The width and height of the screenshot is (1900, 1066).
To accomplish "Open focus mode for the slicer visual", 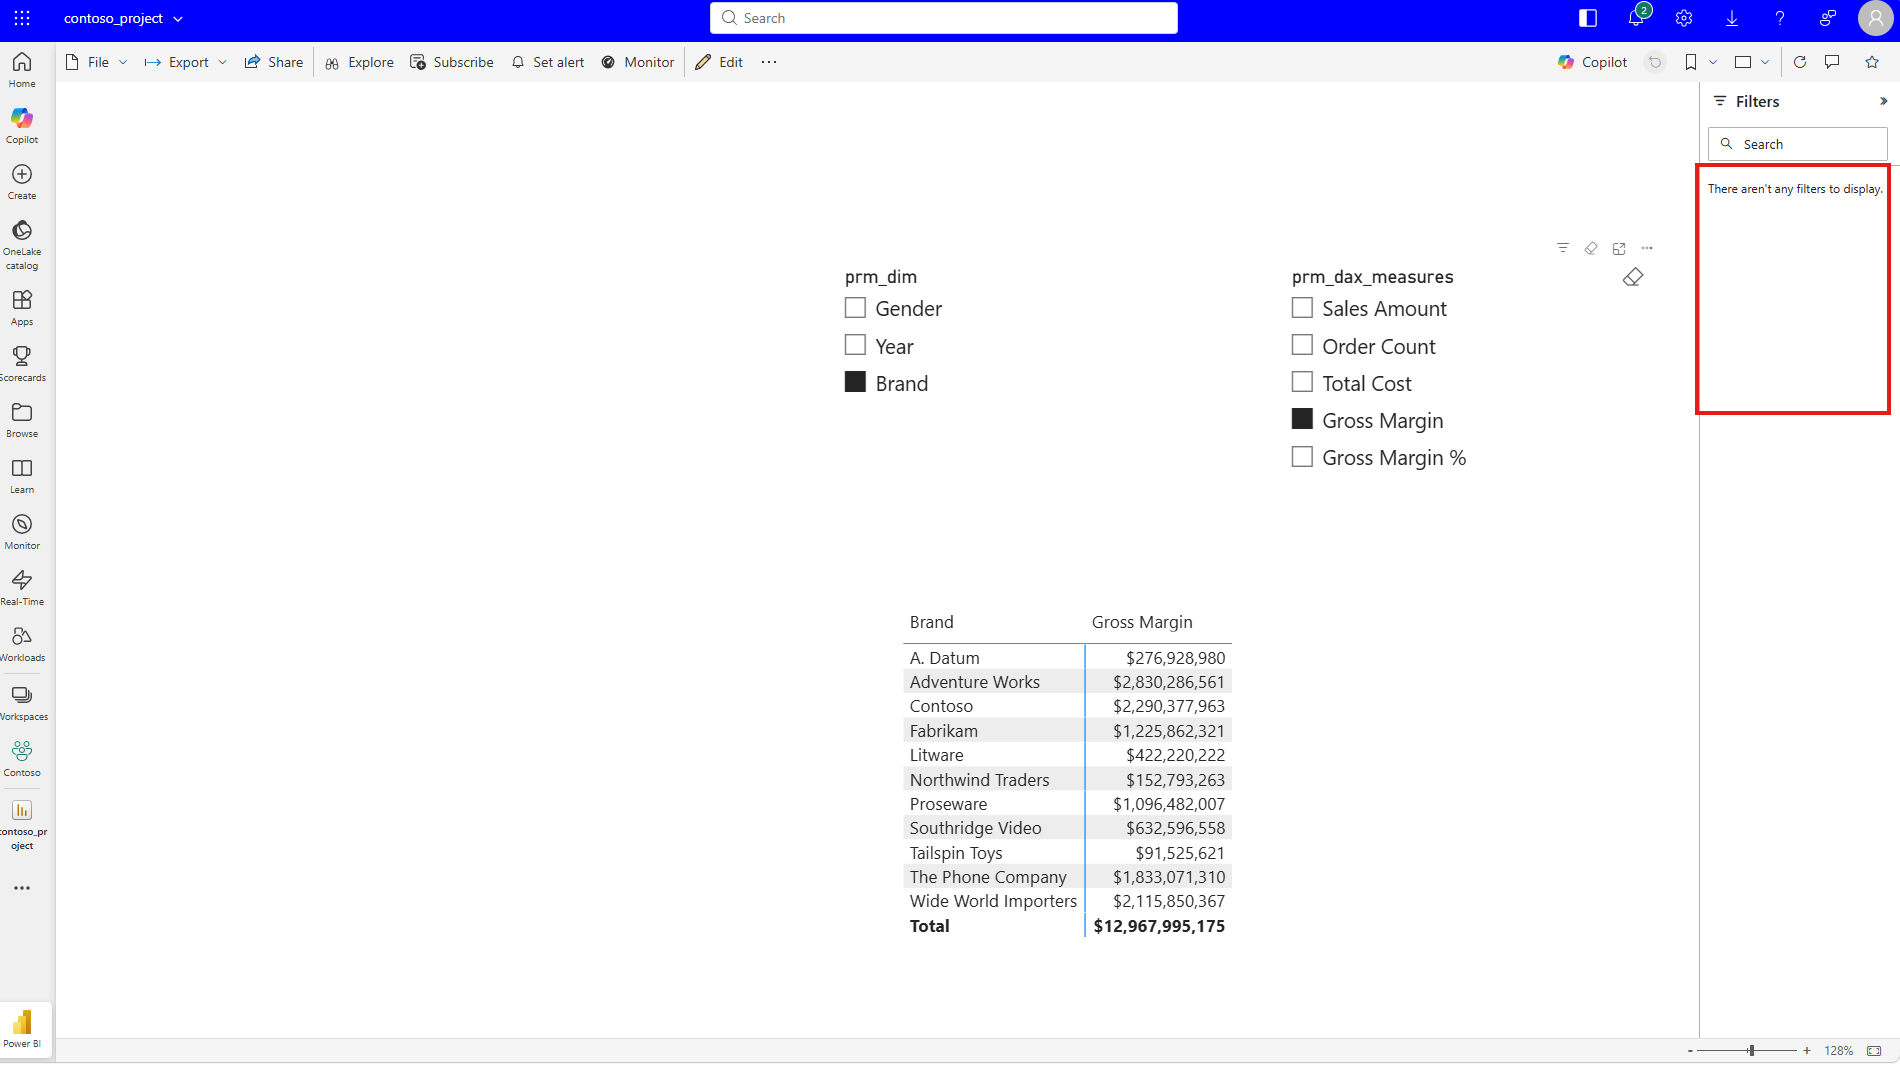I will (1619, 248).
